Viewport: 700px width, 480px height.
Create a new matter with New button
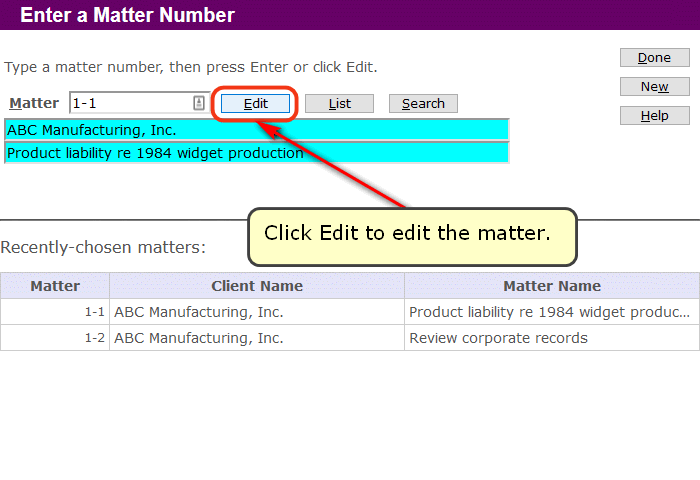point(654,87)
